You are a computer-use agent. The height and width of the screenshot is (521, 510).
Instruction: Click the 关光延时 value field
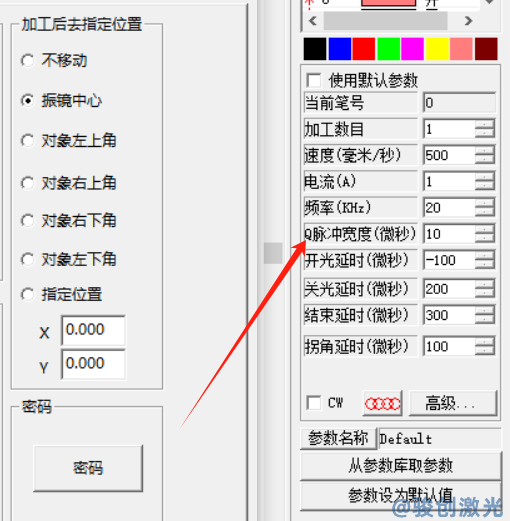click(x=449, y=289)
